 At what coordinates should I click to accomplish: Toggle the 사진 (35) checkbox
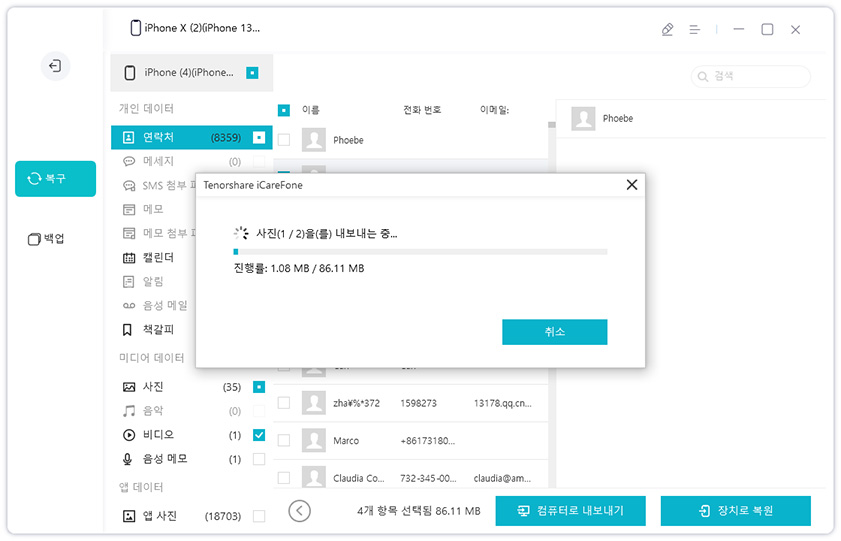tap(259, 387)
